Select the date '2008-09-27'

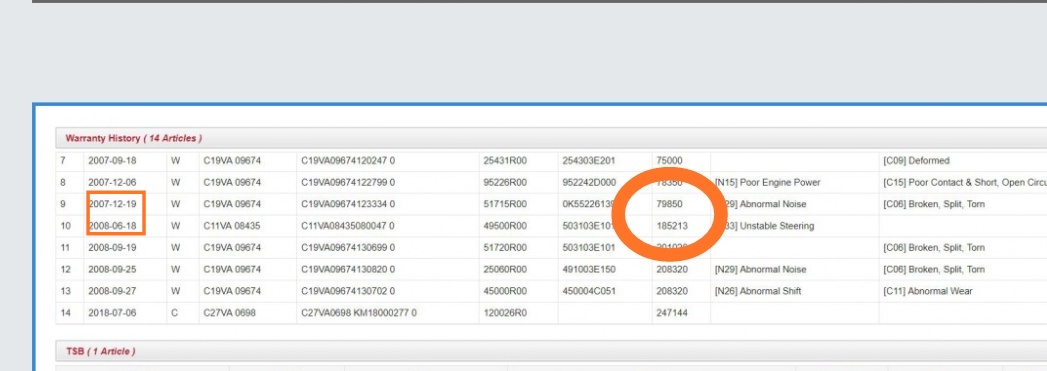pyautogui.click(x=112, y=292)
